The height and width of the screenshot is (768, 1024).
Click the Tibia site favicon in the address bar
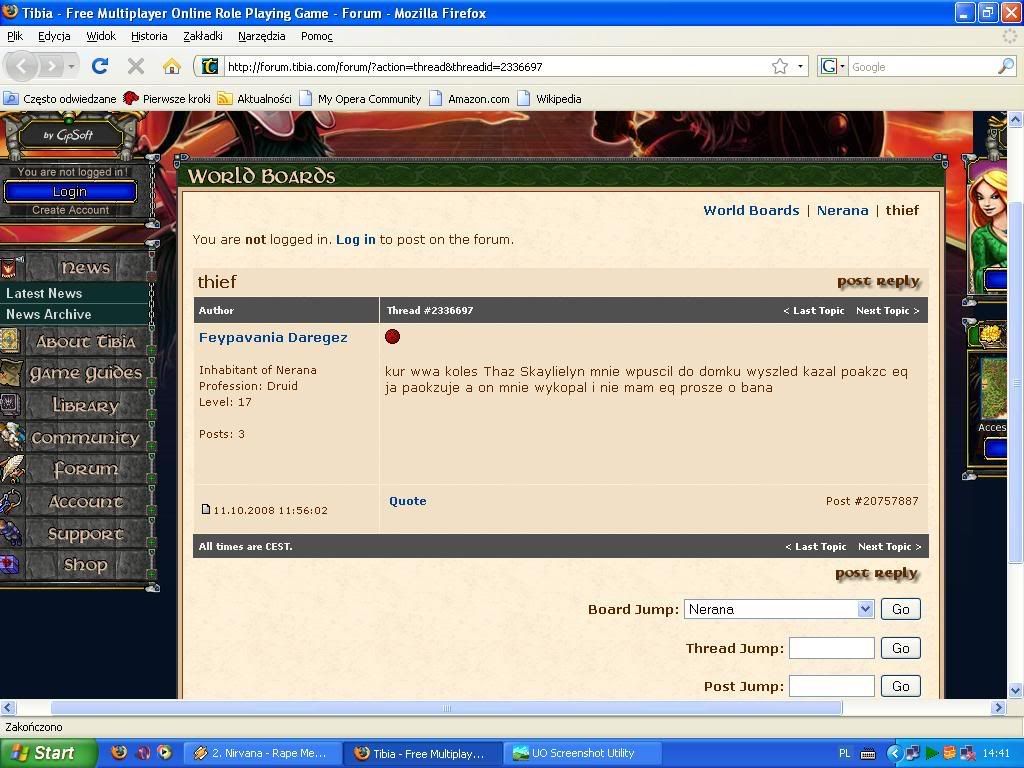click(x=210, y=66)
